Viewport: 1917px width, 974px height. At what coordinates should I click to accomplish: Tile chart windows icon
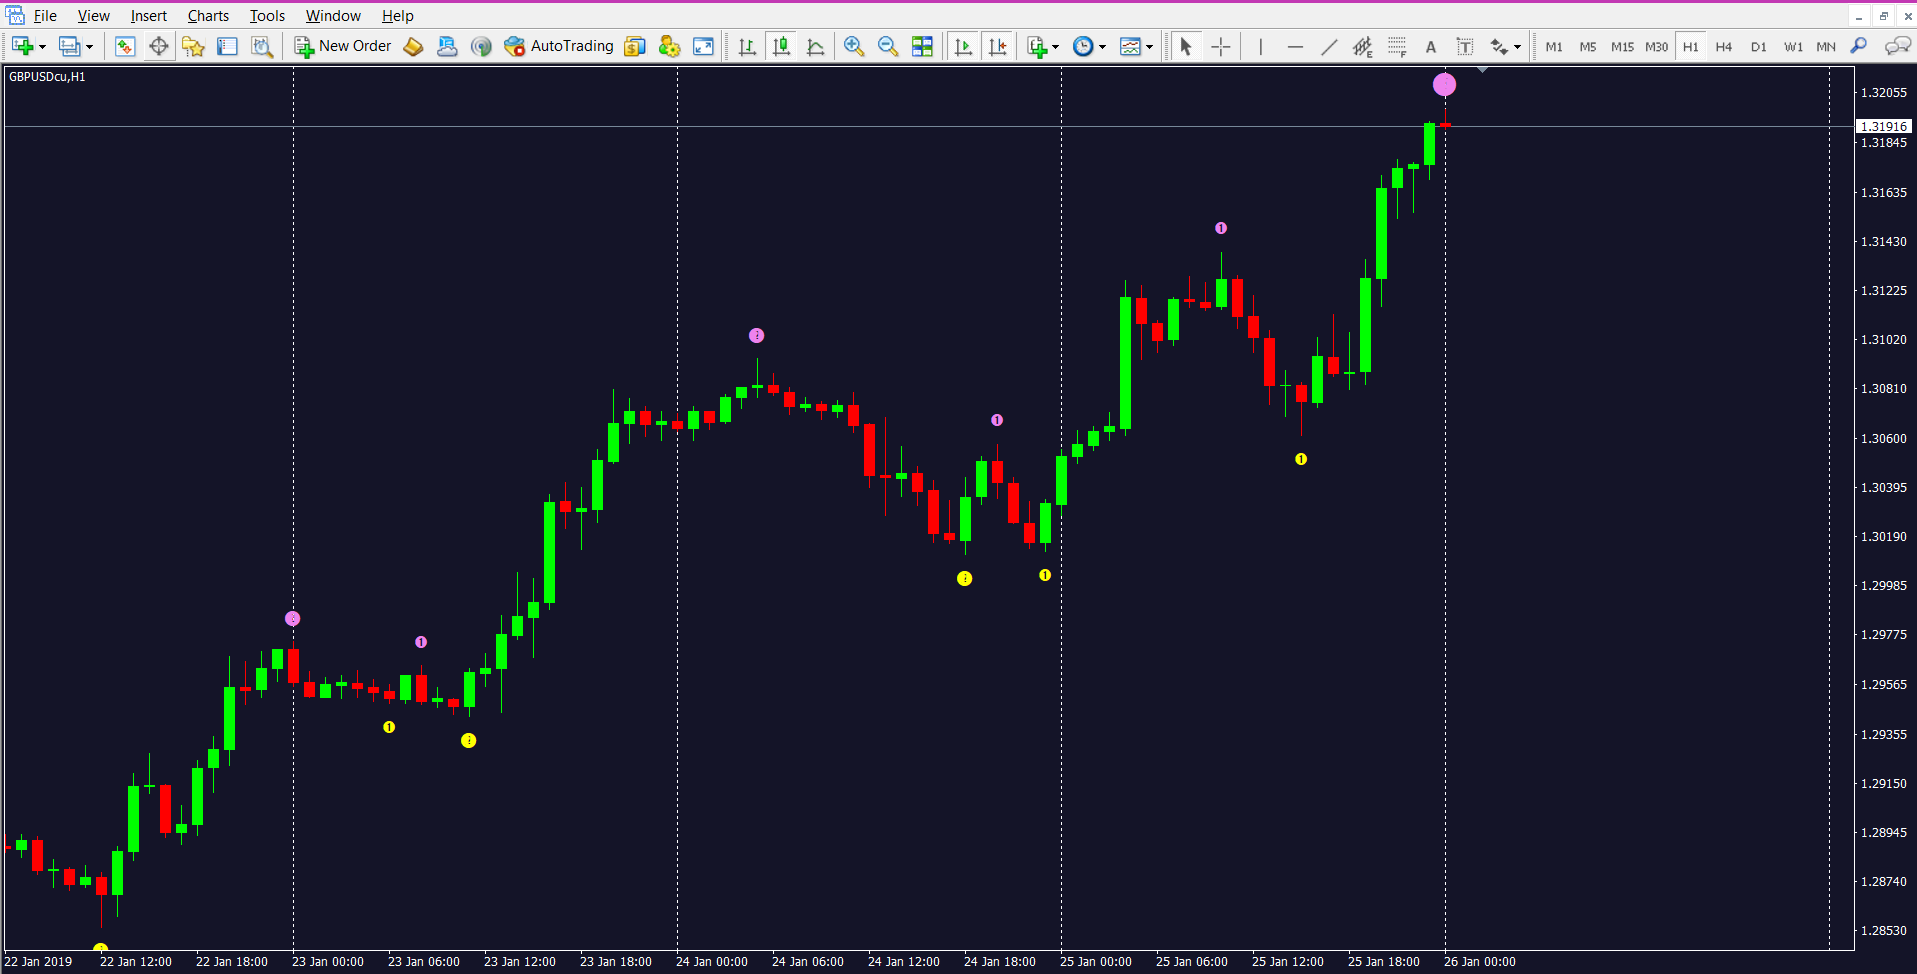(x=922, y=46)
